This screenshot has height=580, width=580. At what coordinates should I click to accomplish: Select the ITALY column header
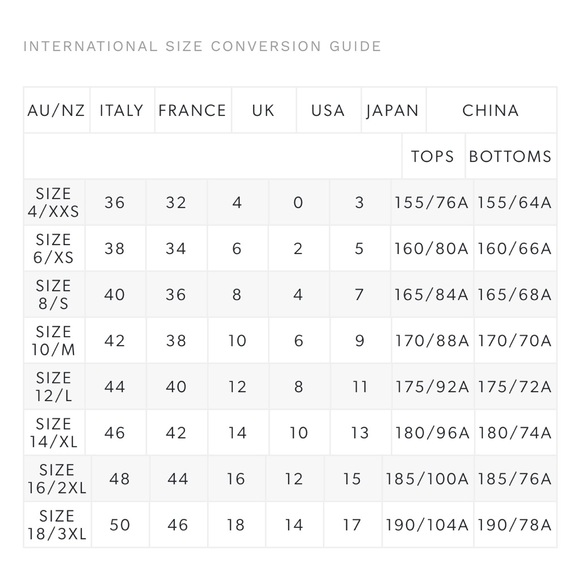(x=122, y=110)
